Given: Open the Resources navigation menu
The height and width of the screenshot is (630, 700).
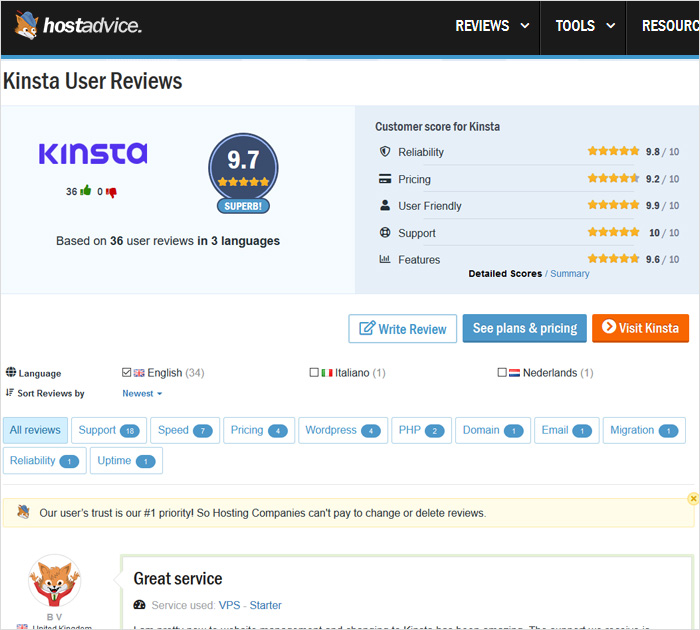Looking at the screenshot, I should (670, 26).
